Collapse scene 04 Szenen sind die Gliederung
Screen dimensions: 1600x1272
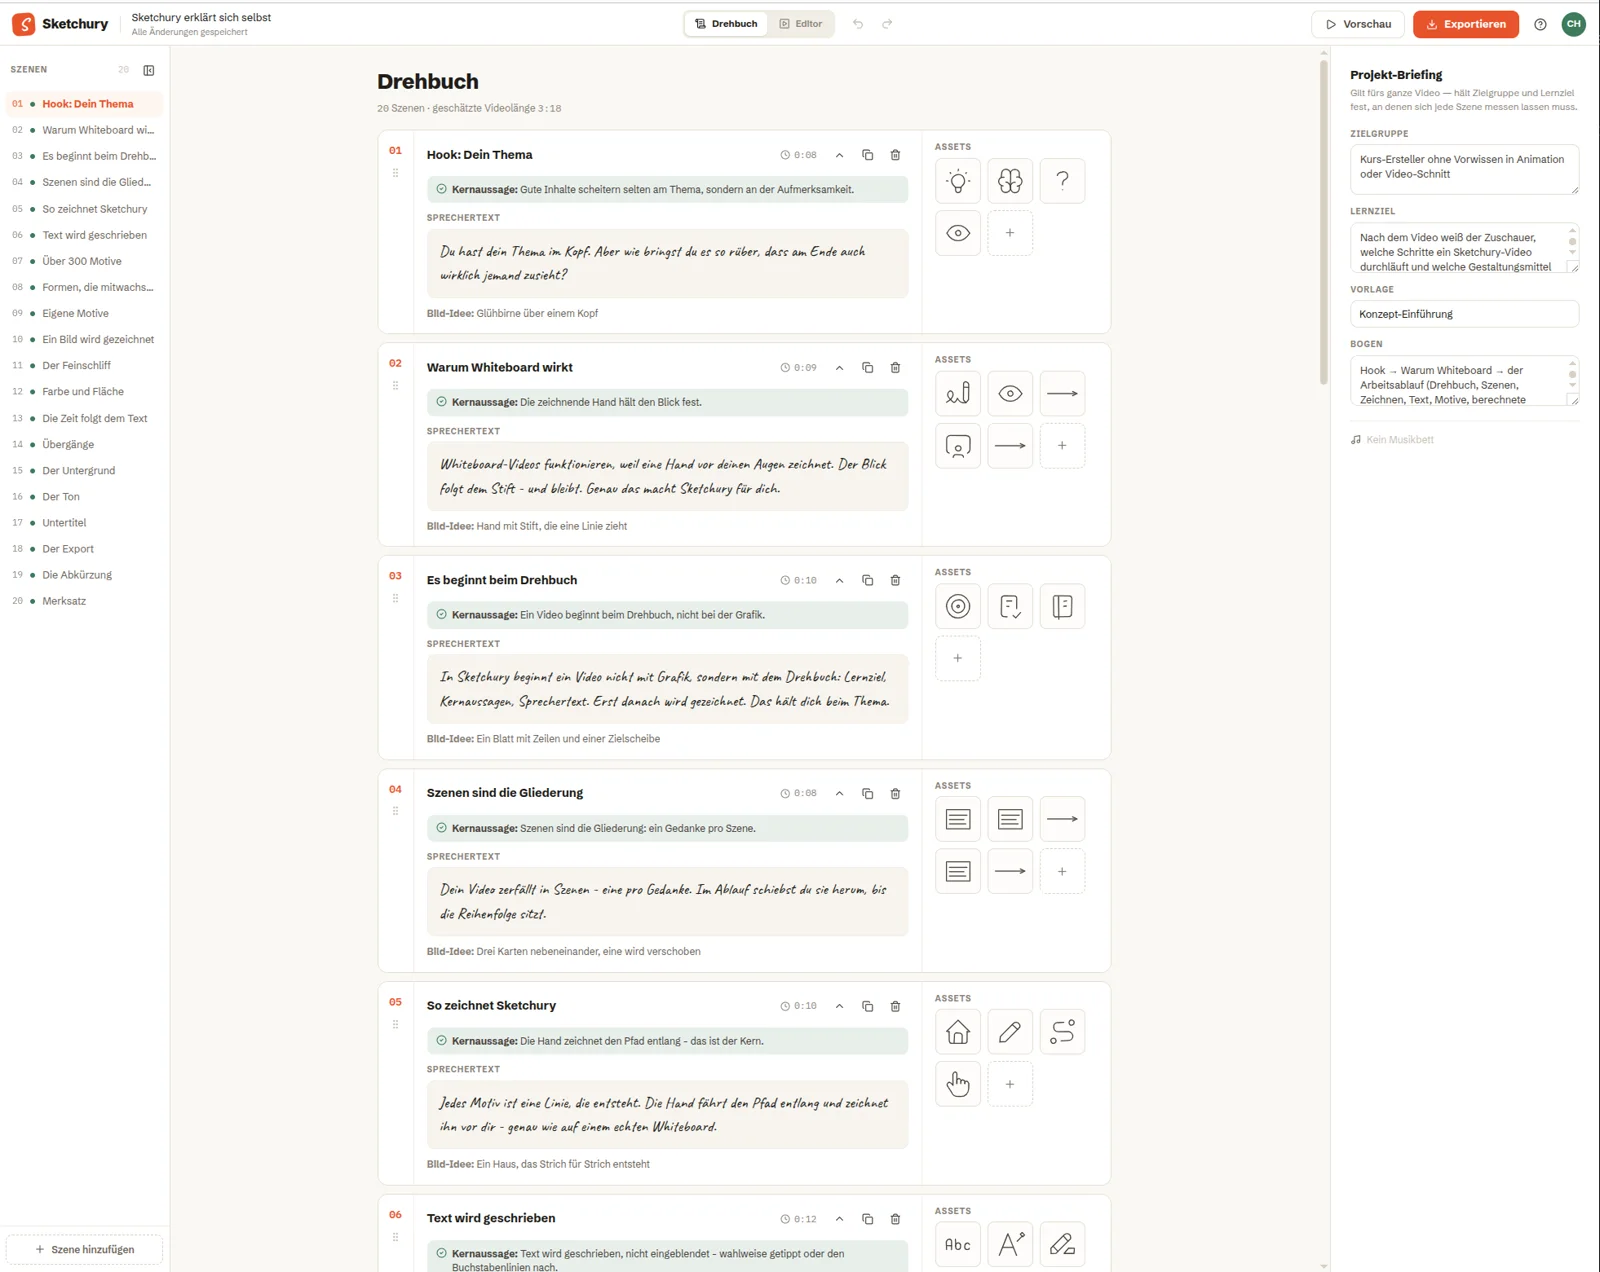point(839,794)
